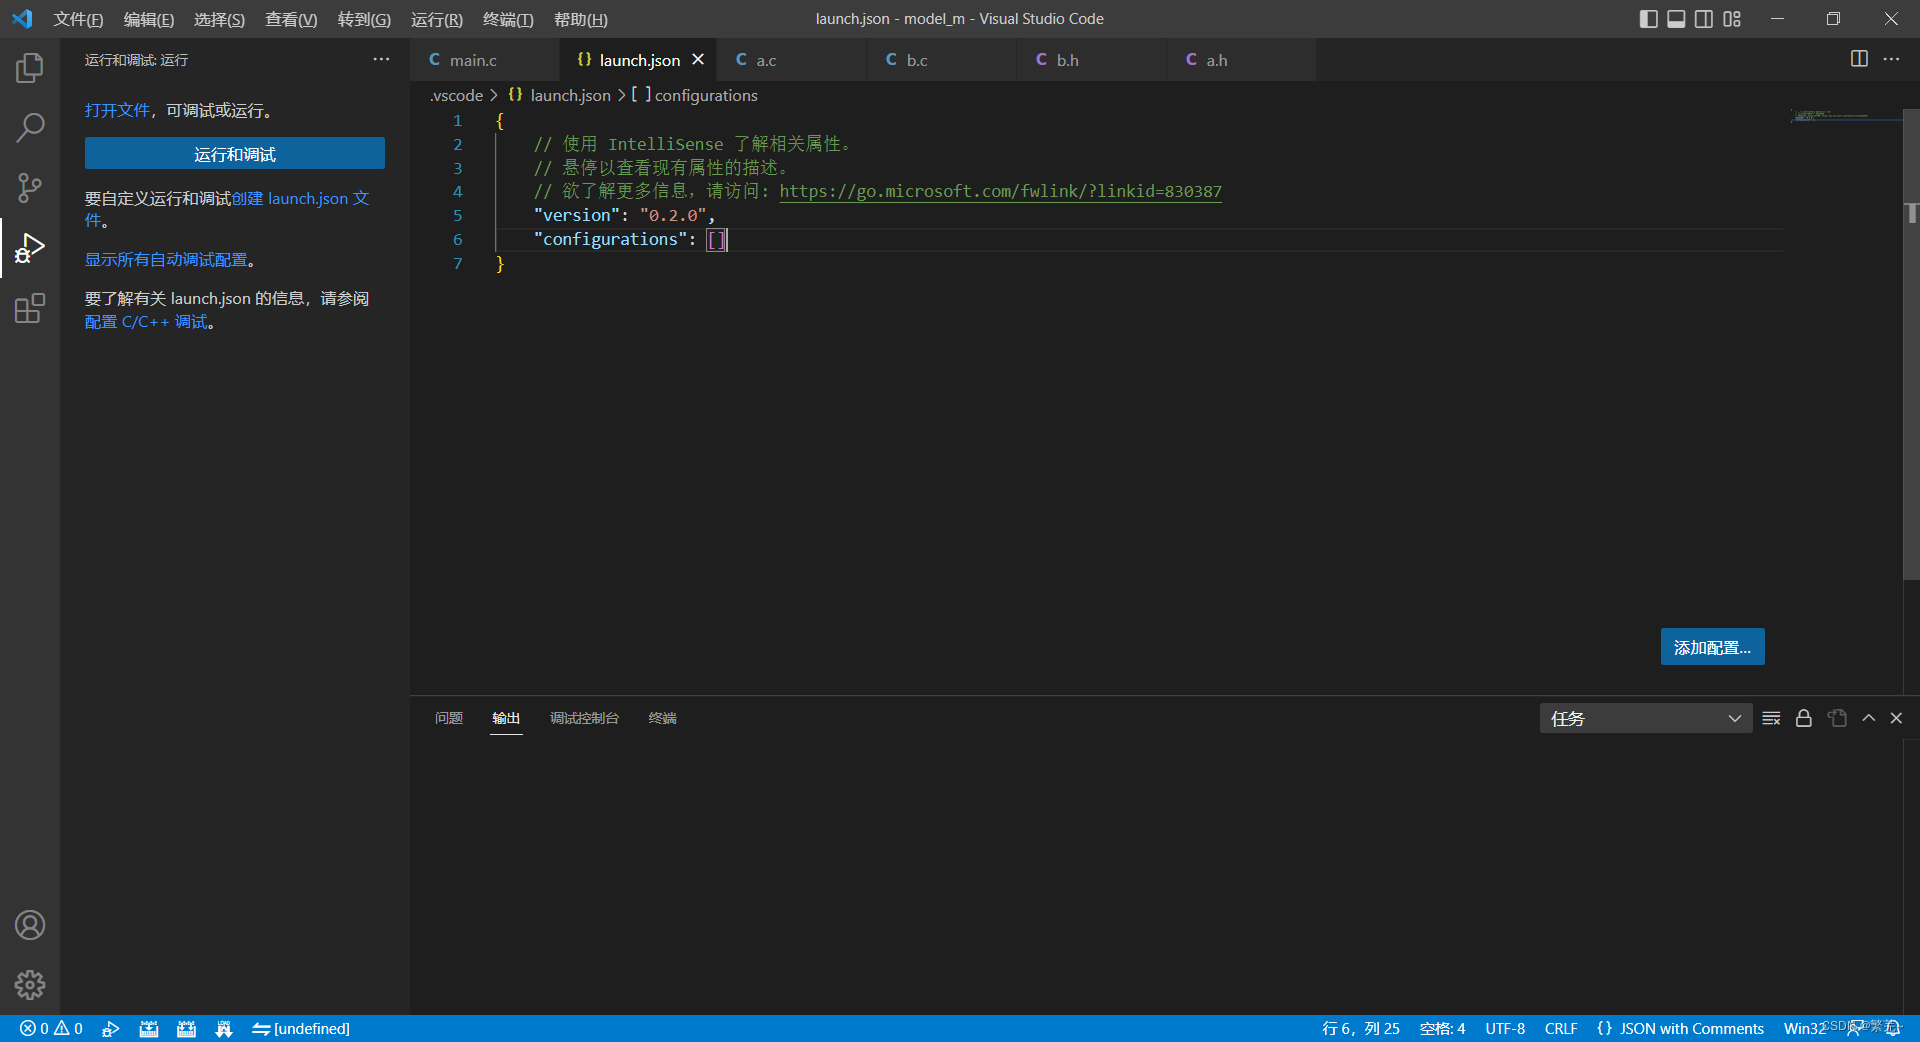The image size is (1920, 1042).
Task: Click the 运行和调试 button
Action: [x=235, y=154]
